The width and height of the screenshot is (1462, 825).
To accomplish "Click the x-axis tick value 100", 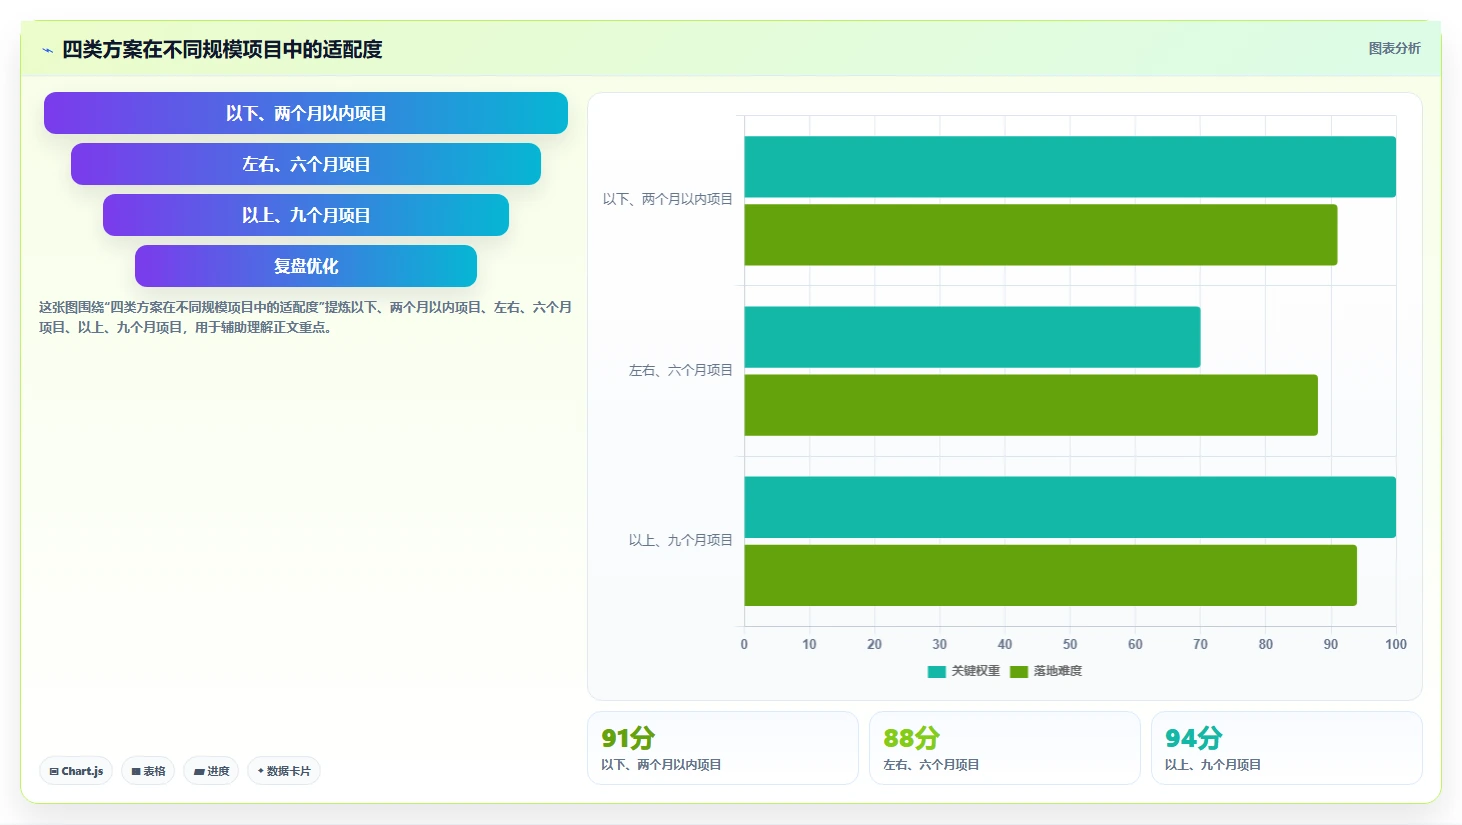I will 1396,644.
